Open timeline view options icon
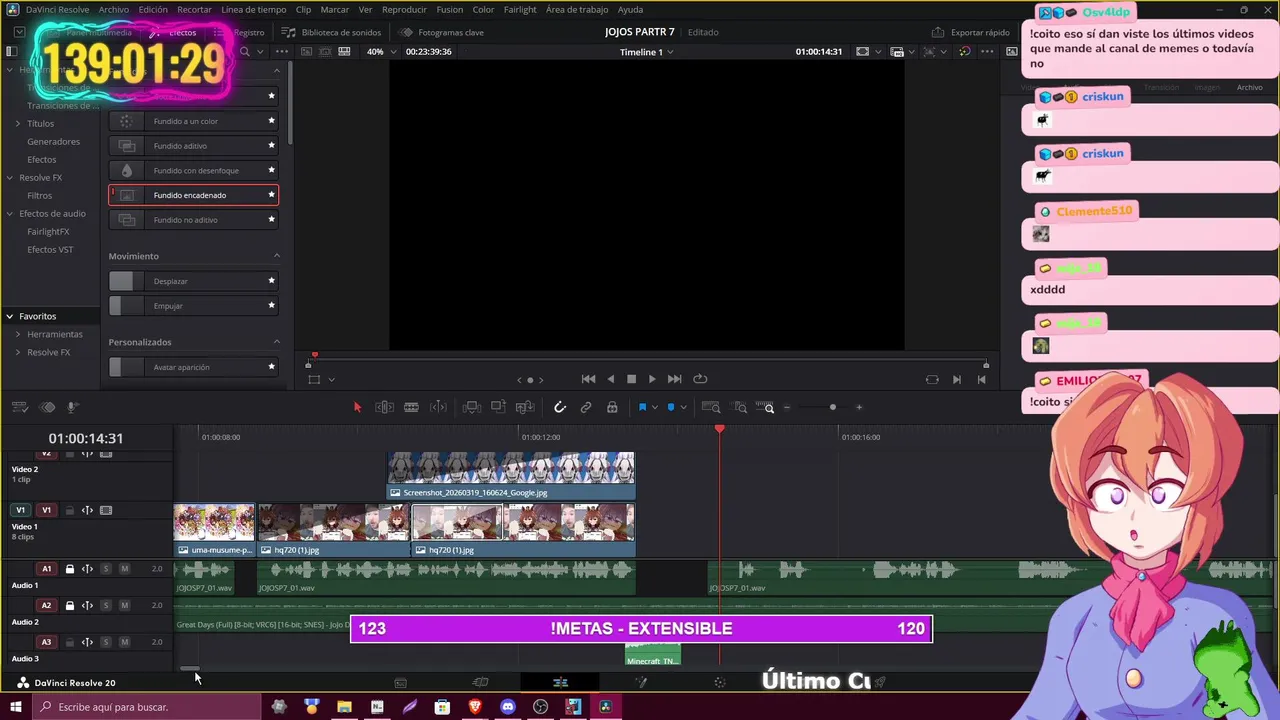 (x=18, y=407)
